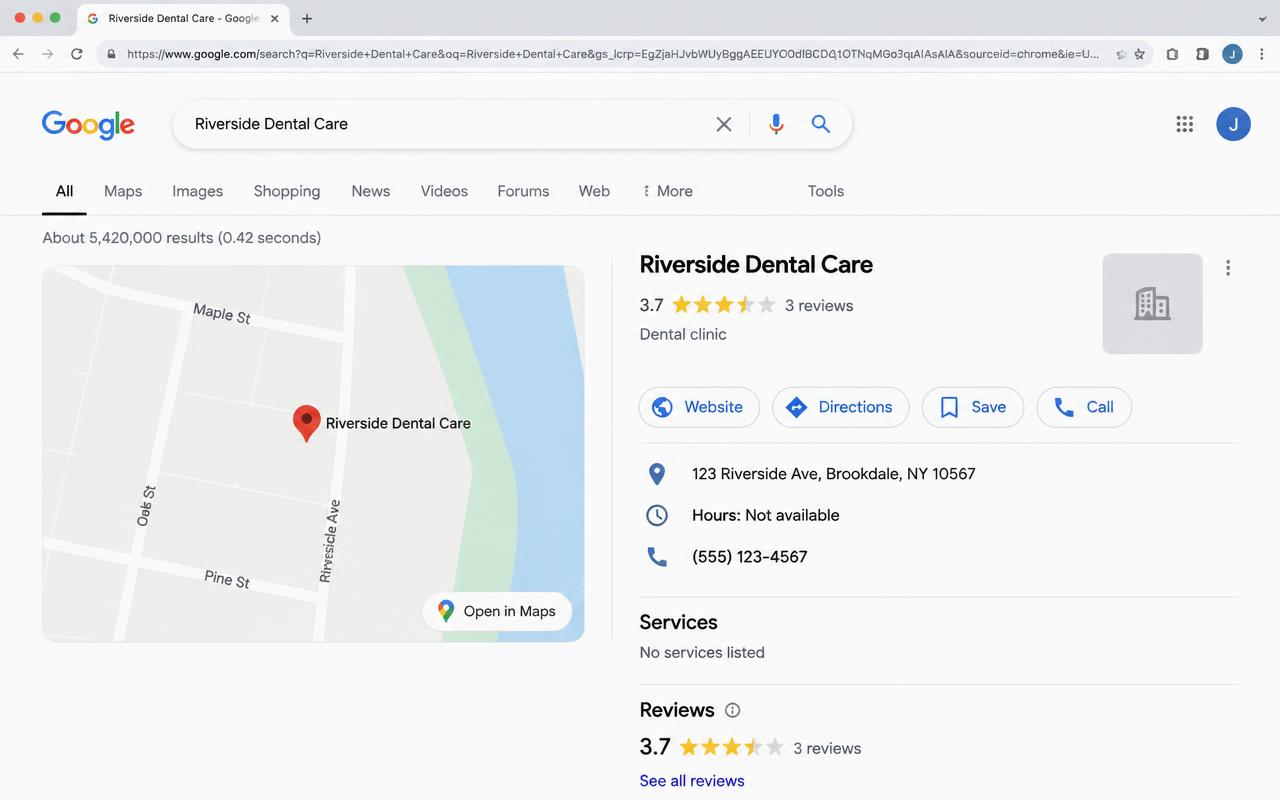Open the Google apps grid
1280x800 pixels.
pyautogui.click(x=1185, y=124)
